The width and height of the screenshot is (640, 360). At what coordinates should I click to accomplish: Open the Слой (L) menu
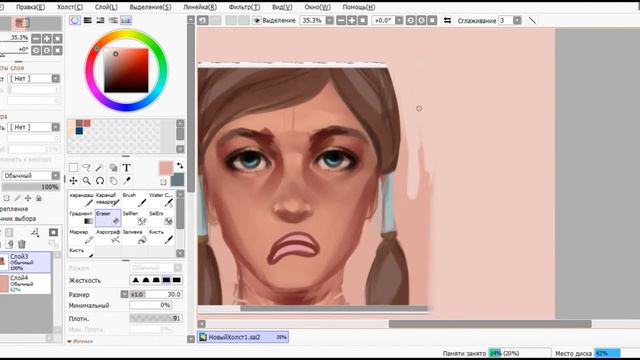[106, 7]
